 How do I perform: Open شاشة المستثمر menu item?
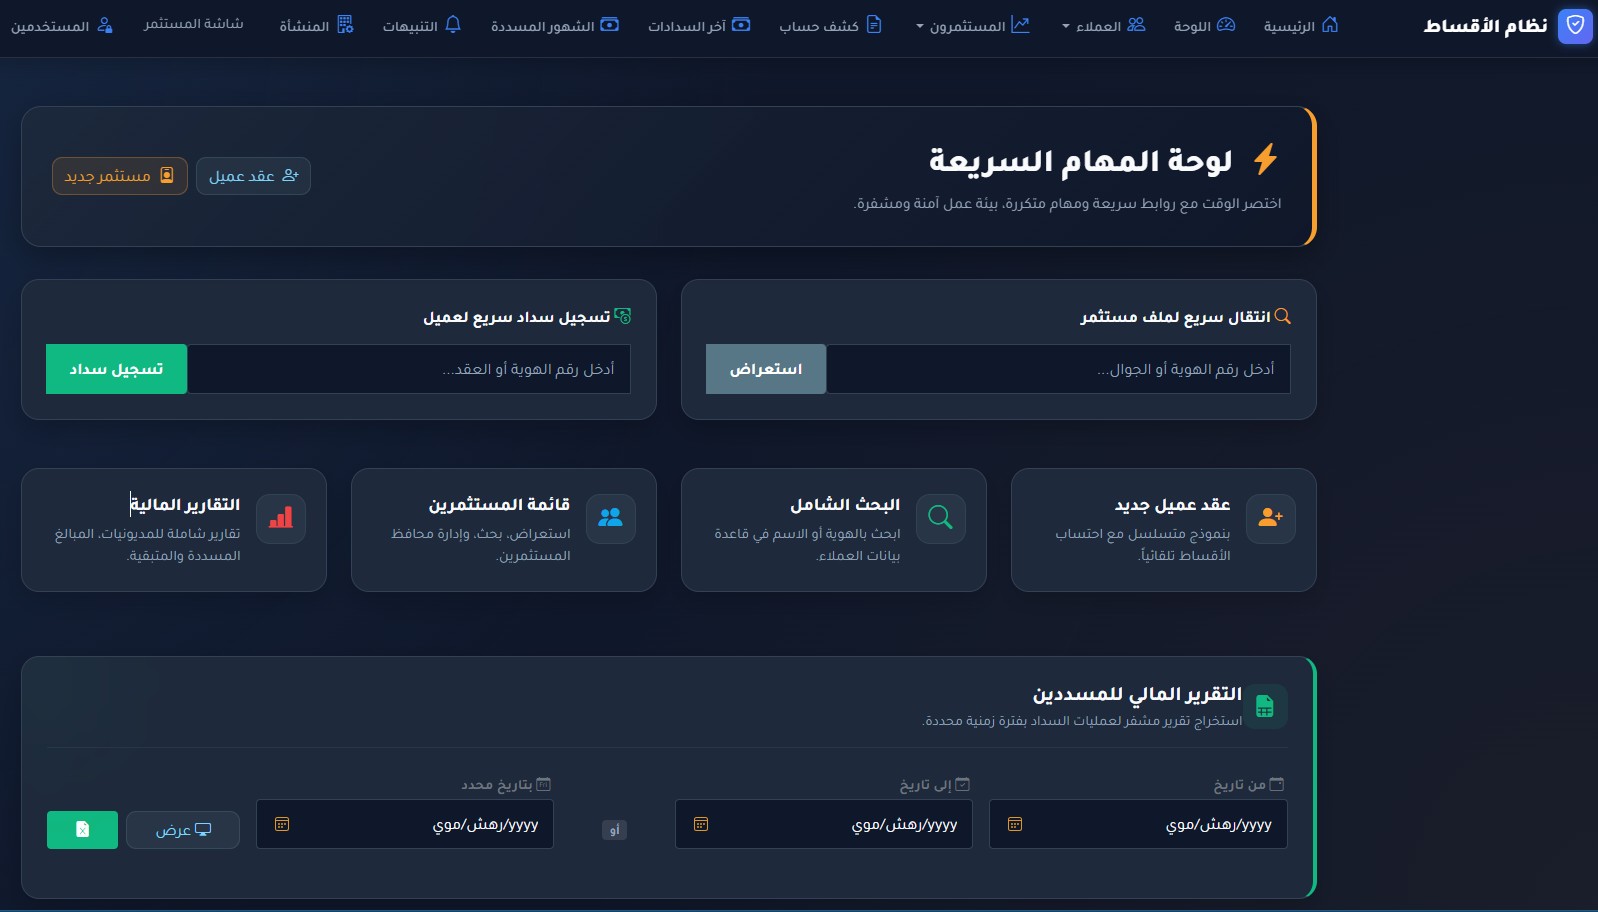pyautogui.click(x=193, y=24)
